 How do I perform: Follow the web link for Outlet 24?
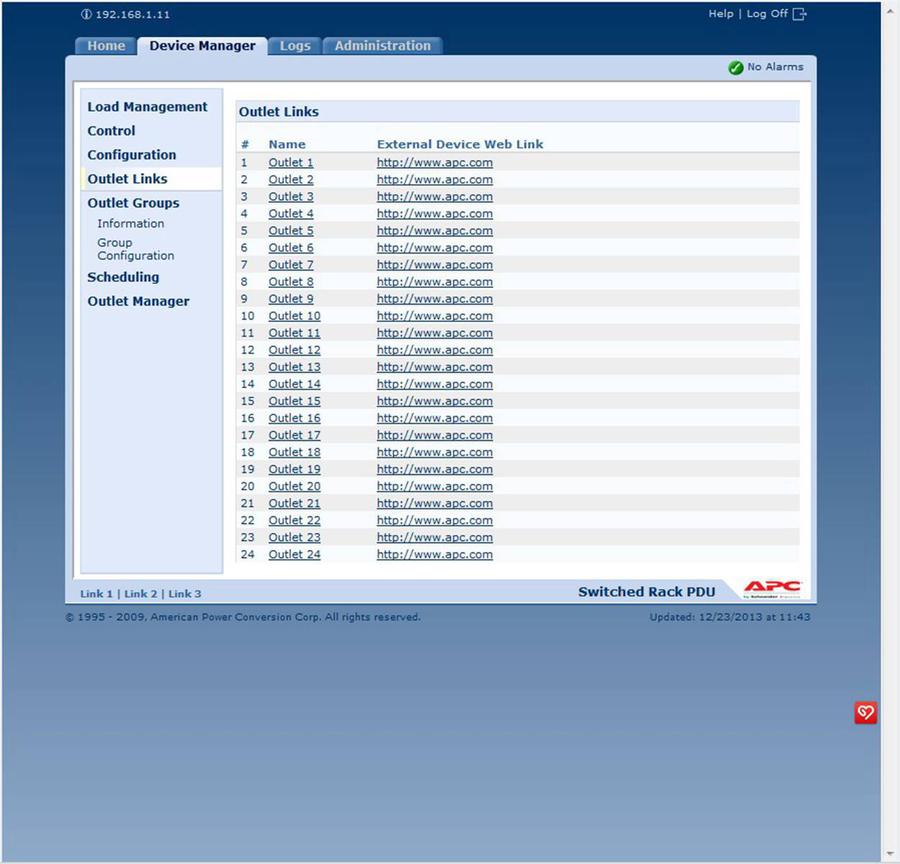click(434, 554)
